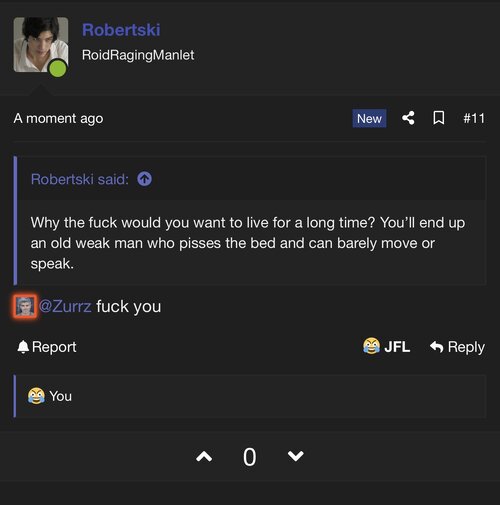The width and height of the screenshot is (500, 505).
Task: View reactions list showing 'You'
Action: (x=50, y=396)
